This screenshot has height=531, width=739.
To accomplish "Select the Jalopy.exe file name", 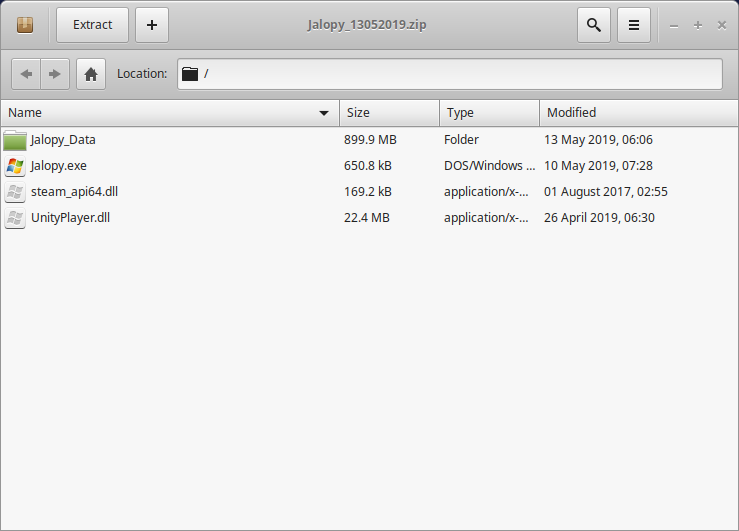I will point(59,166).
